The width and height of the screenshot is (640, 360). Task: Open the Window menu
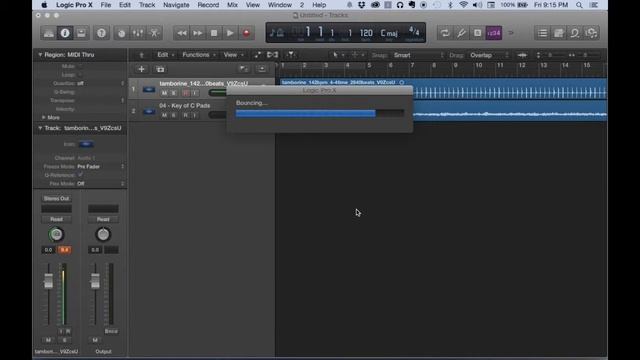click(280, 5)
